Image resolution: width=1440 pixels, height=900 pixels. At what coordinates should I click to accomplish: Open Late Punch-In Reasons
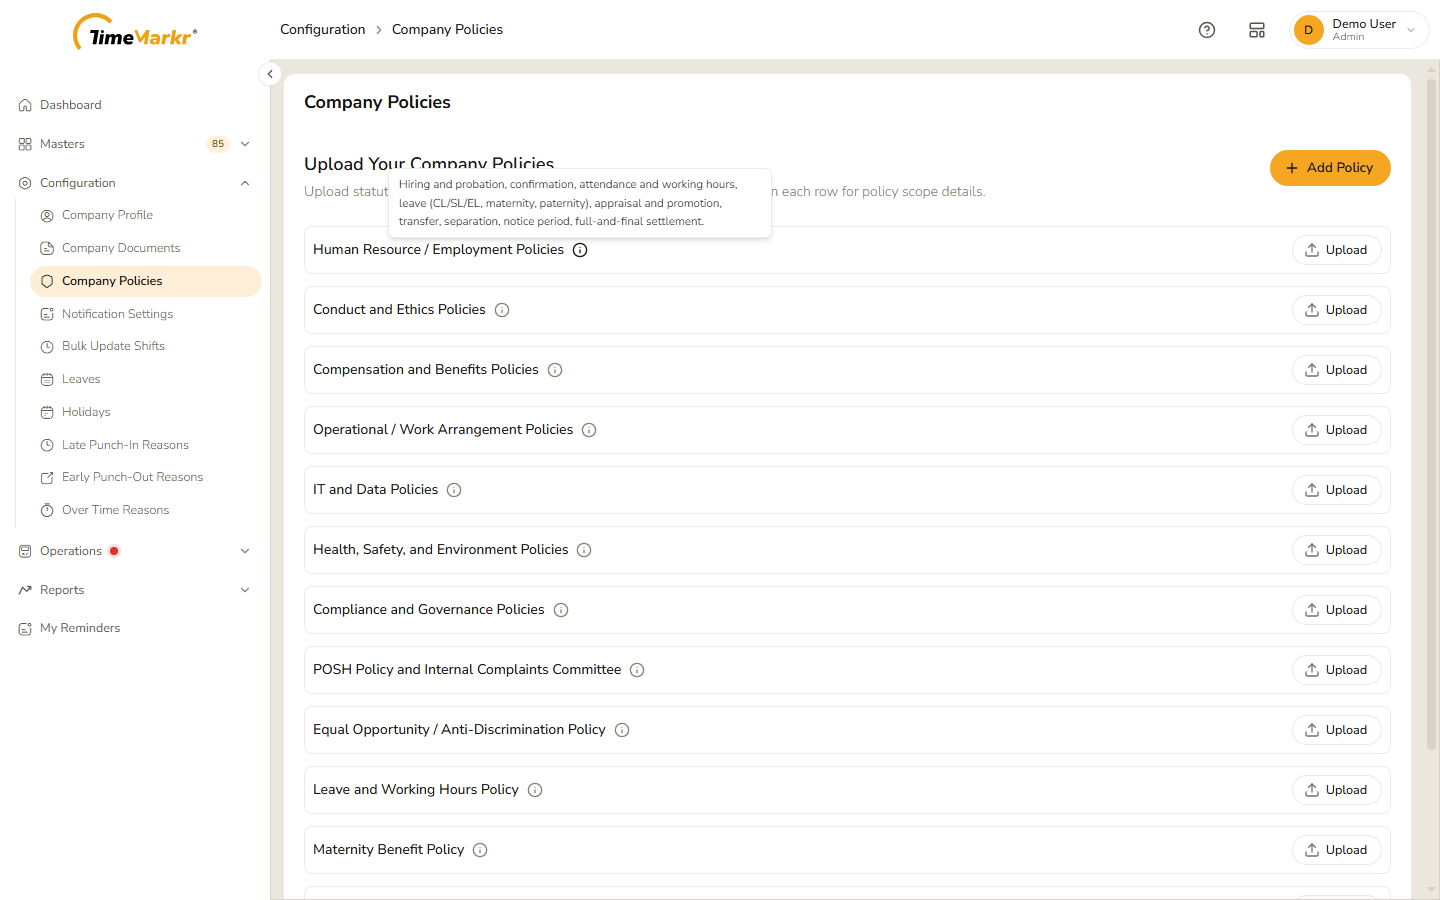(146, 445)
